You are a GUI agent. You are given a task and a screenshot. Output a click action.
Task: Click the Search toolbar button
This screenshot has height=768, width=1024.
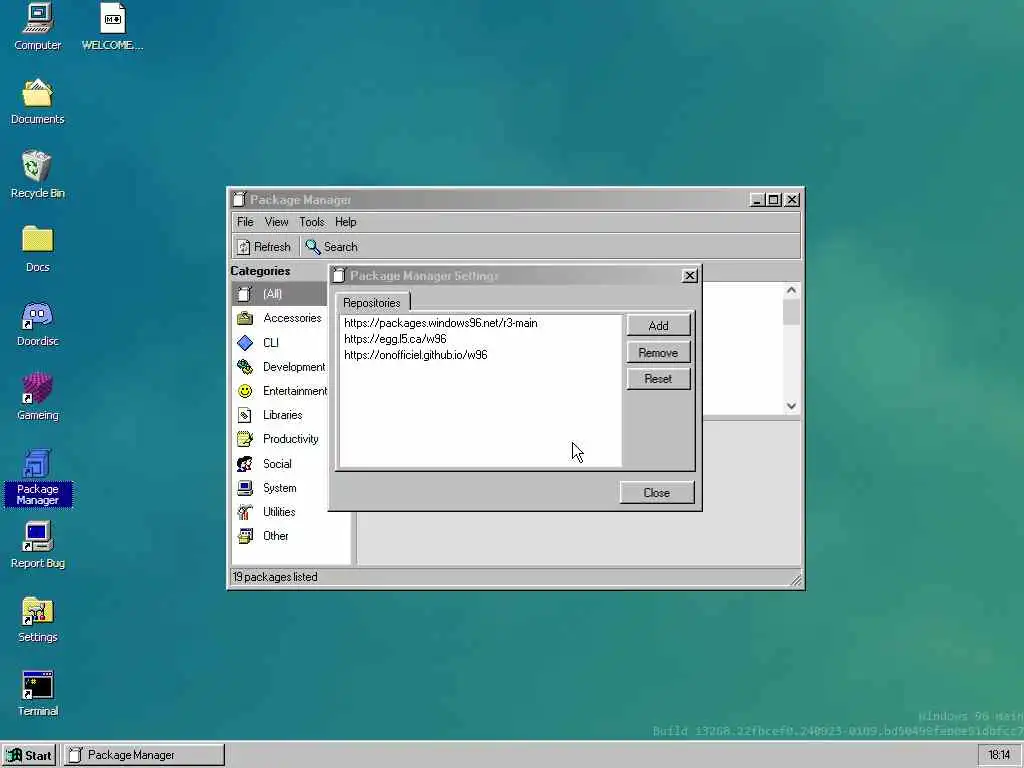[332, 247]
